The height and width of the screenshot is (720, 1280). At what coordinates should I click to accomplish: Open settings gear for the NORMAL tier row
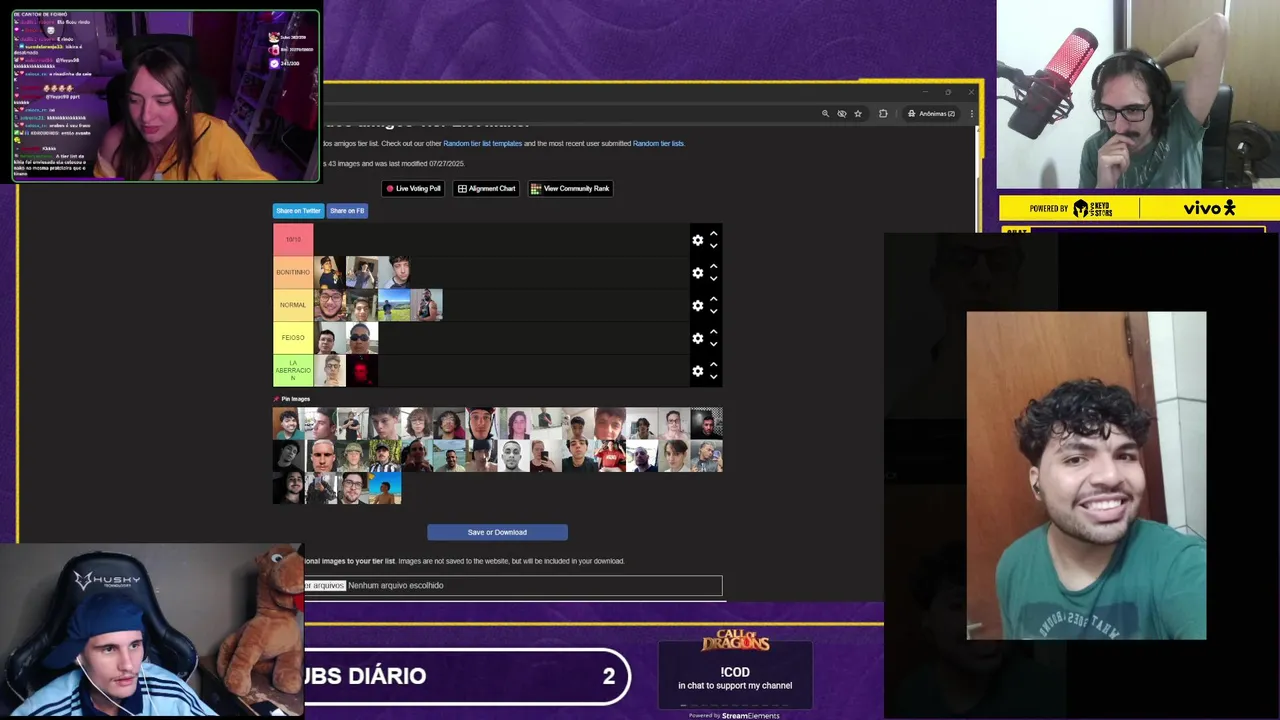pyautogui.click(x=697, y=305)
